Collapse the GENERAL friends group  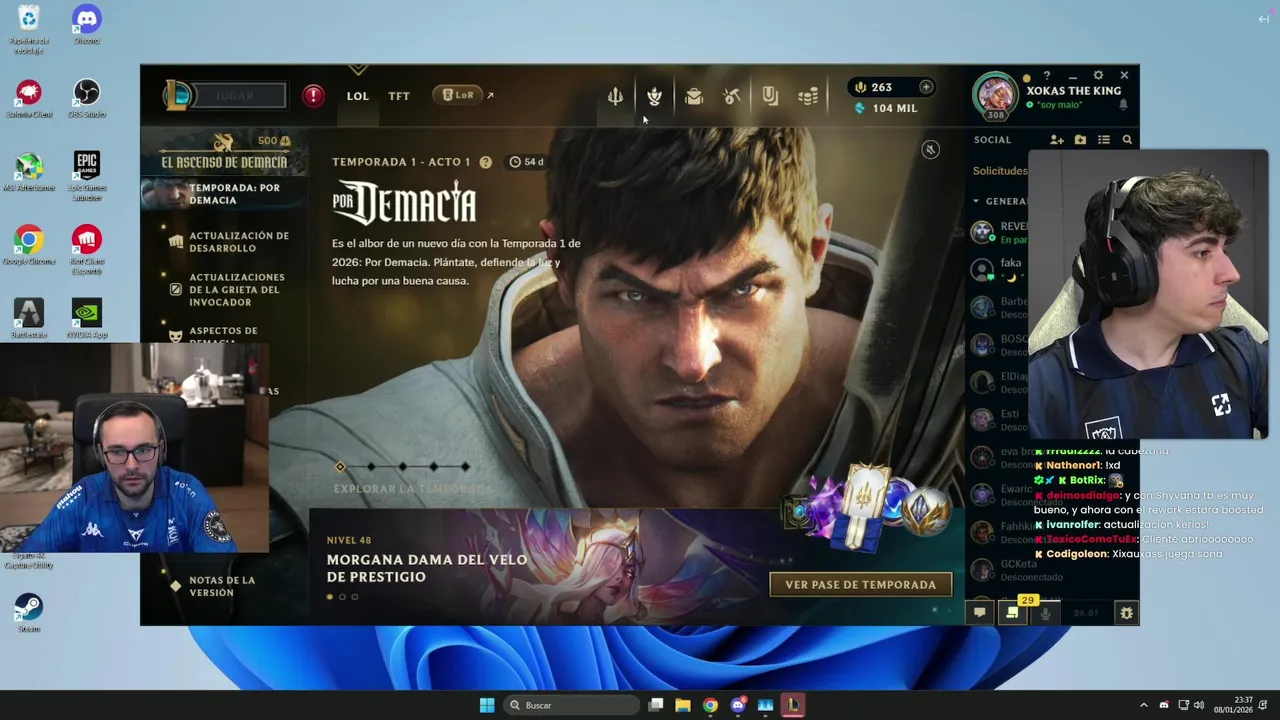(x=976, y=201)
